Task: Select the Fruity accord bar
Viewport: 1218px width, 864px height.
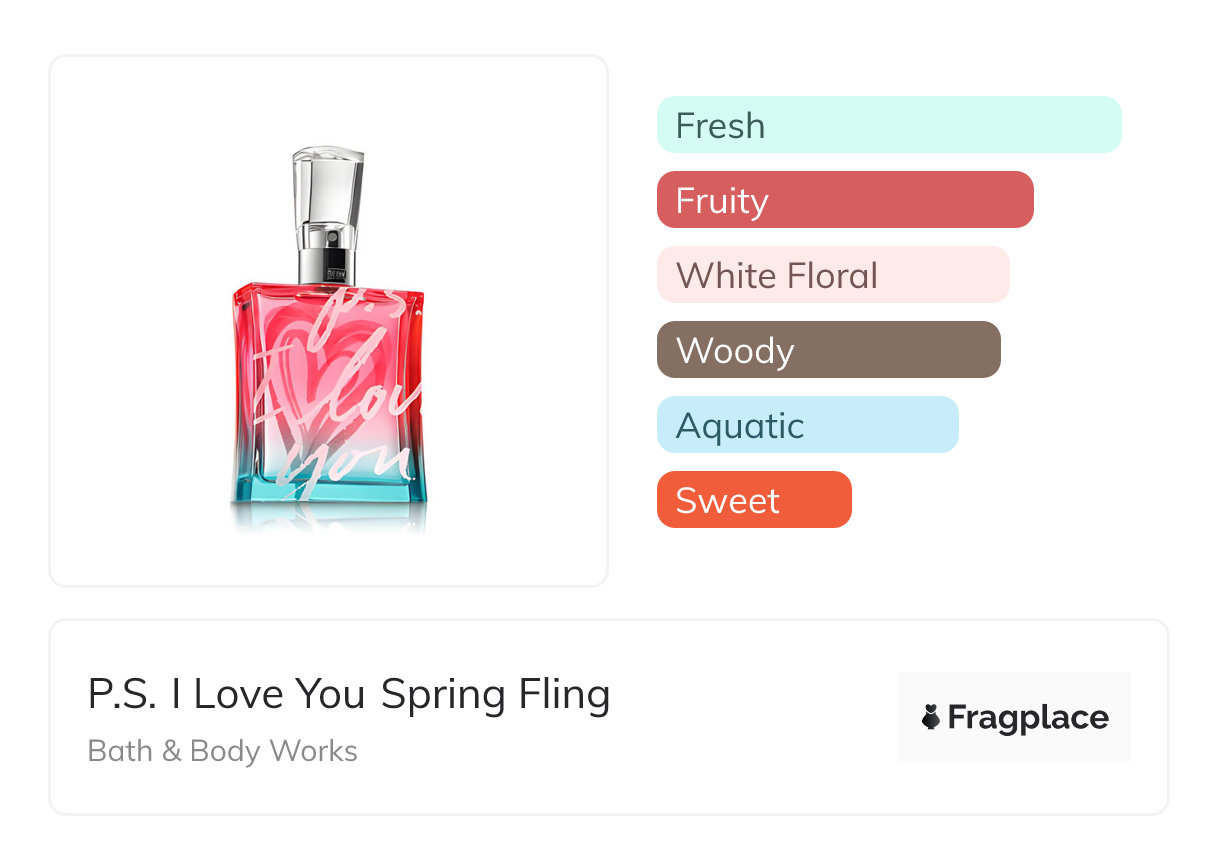Action: tap(844, 200)
